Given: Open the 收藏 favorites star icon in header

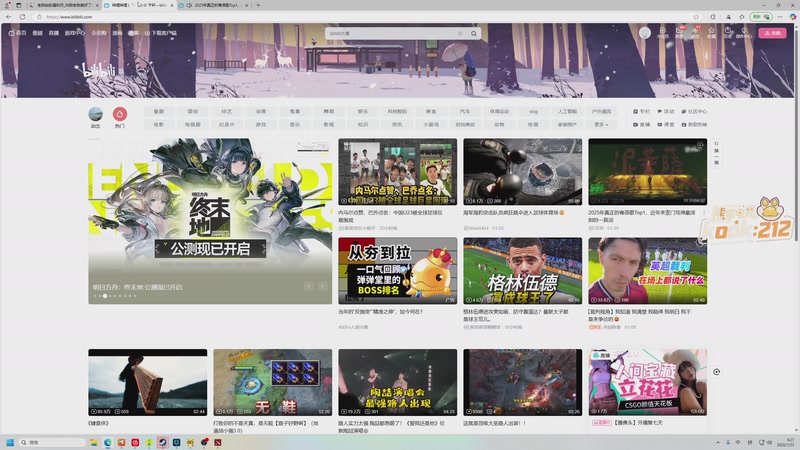Looking at the screenshot, I should [711, 32].
